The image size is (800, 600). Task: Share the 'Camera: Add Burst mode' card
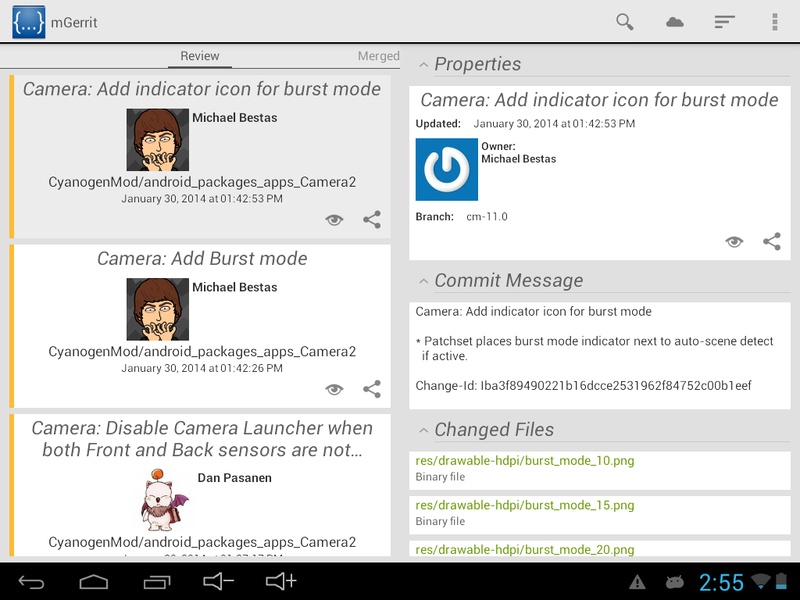[372, 389]
